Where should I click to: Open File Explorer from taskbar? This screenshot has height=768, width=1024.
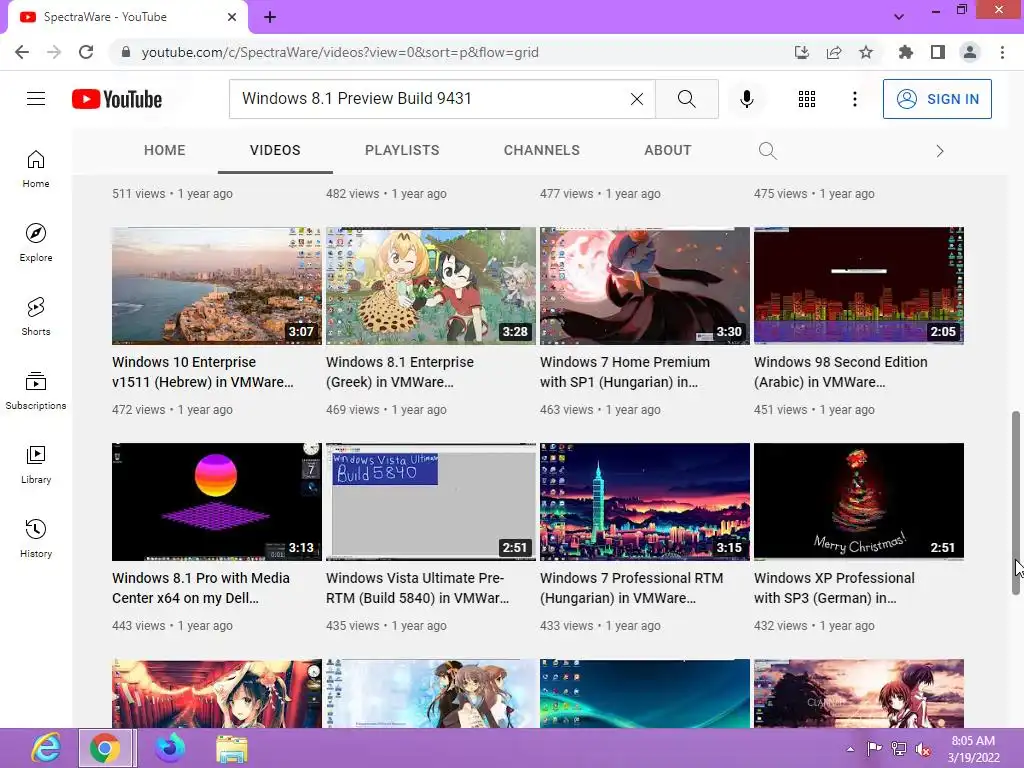point(232,749)
